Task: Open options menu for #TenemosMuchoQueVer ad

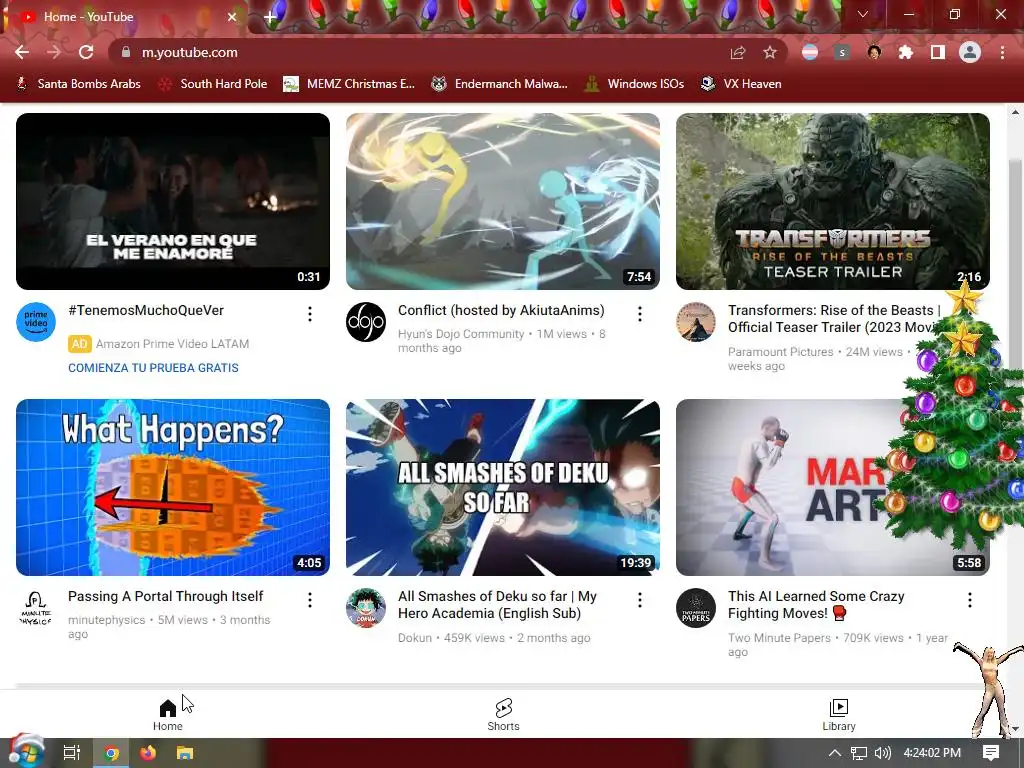Action: (310, 314)
